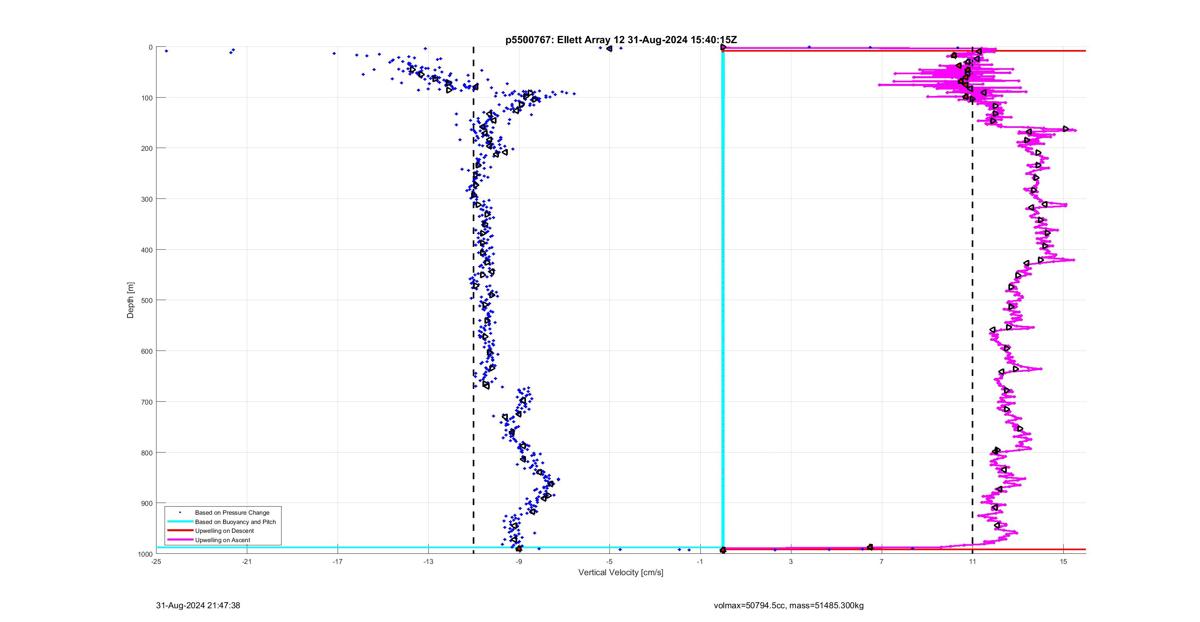The image size is (1200, 622).
Task: Click the x-axis tick label '15'
Action: coord(1063,562)
